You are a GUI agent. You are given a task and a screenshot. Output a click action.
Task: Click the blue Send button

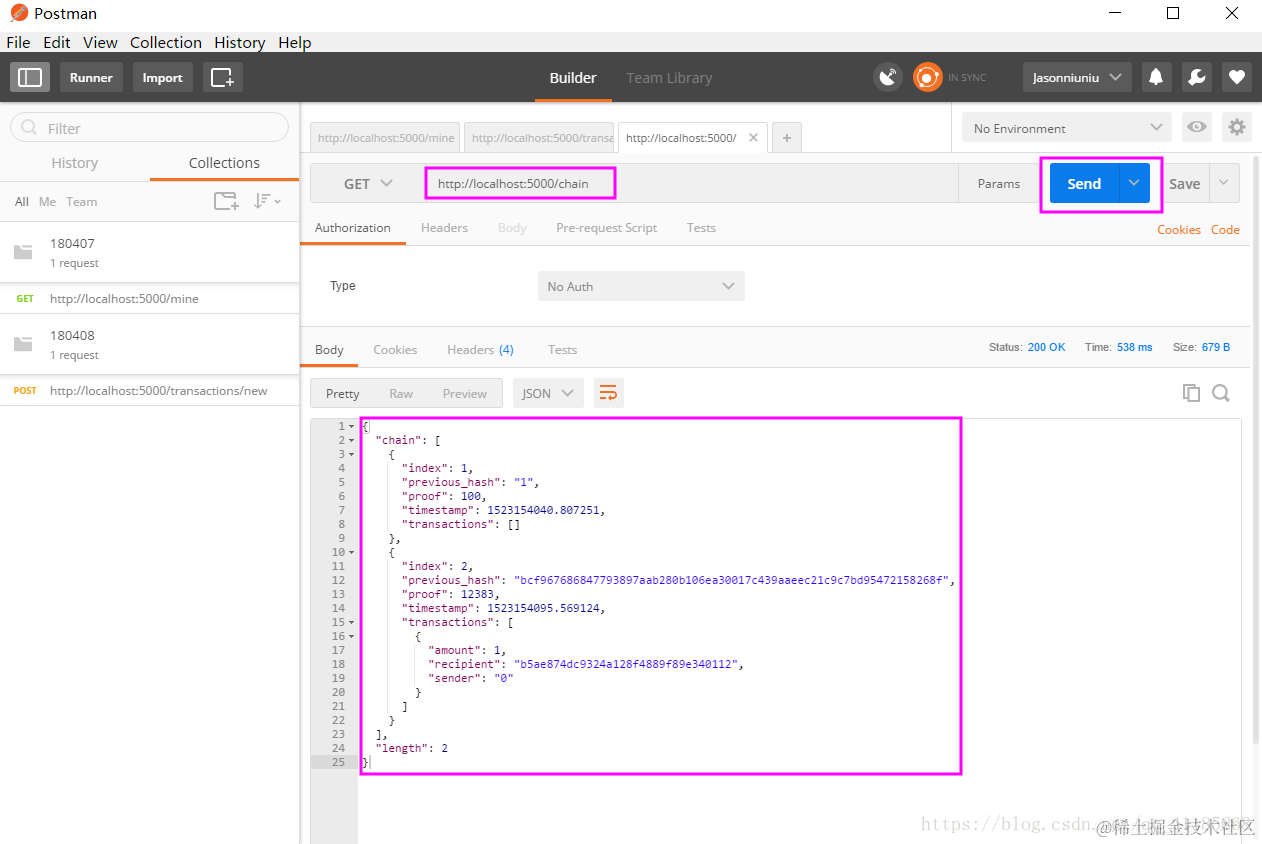pyautogui.click(x=1084, y=183)
